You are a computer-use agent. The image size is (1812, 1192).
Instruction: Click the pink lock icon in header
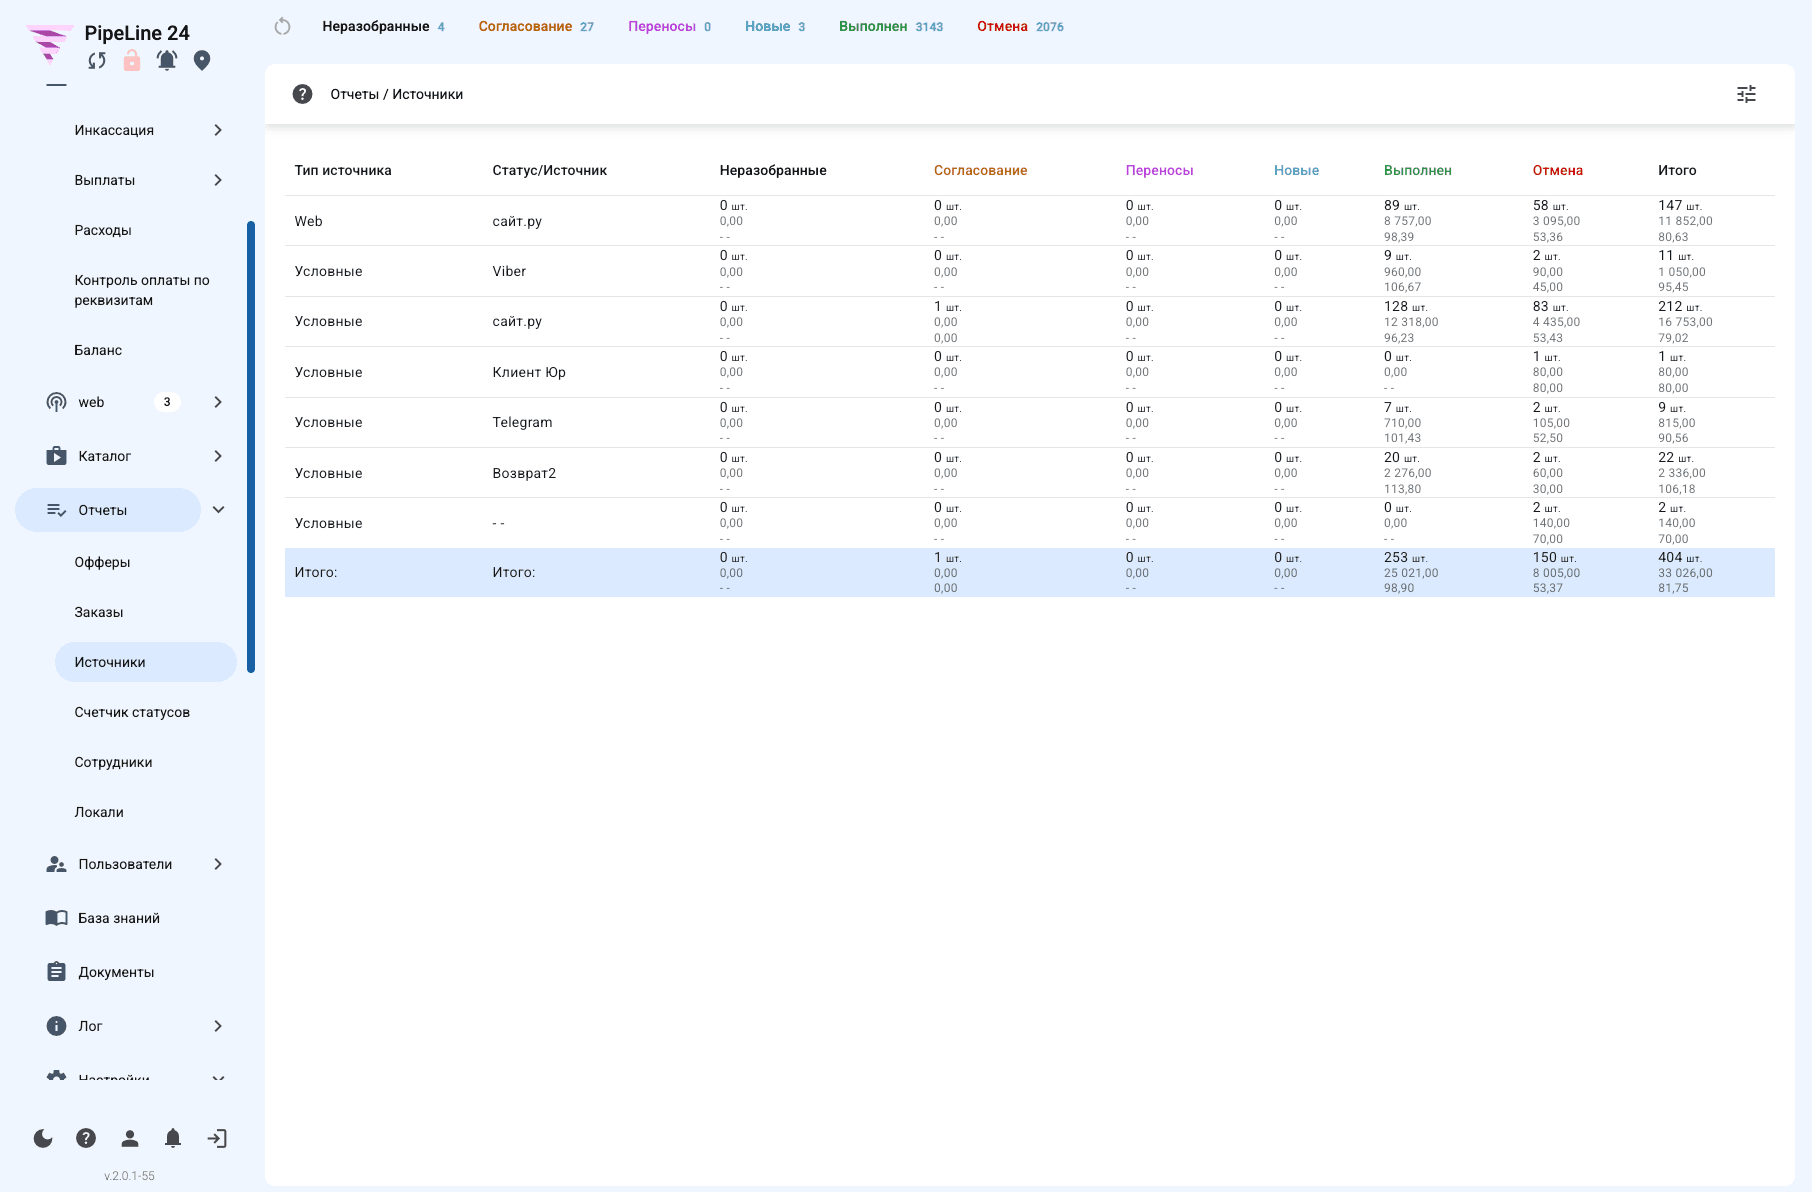pyautogui.click(x=131, y=61)
